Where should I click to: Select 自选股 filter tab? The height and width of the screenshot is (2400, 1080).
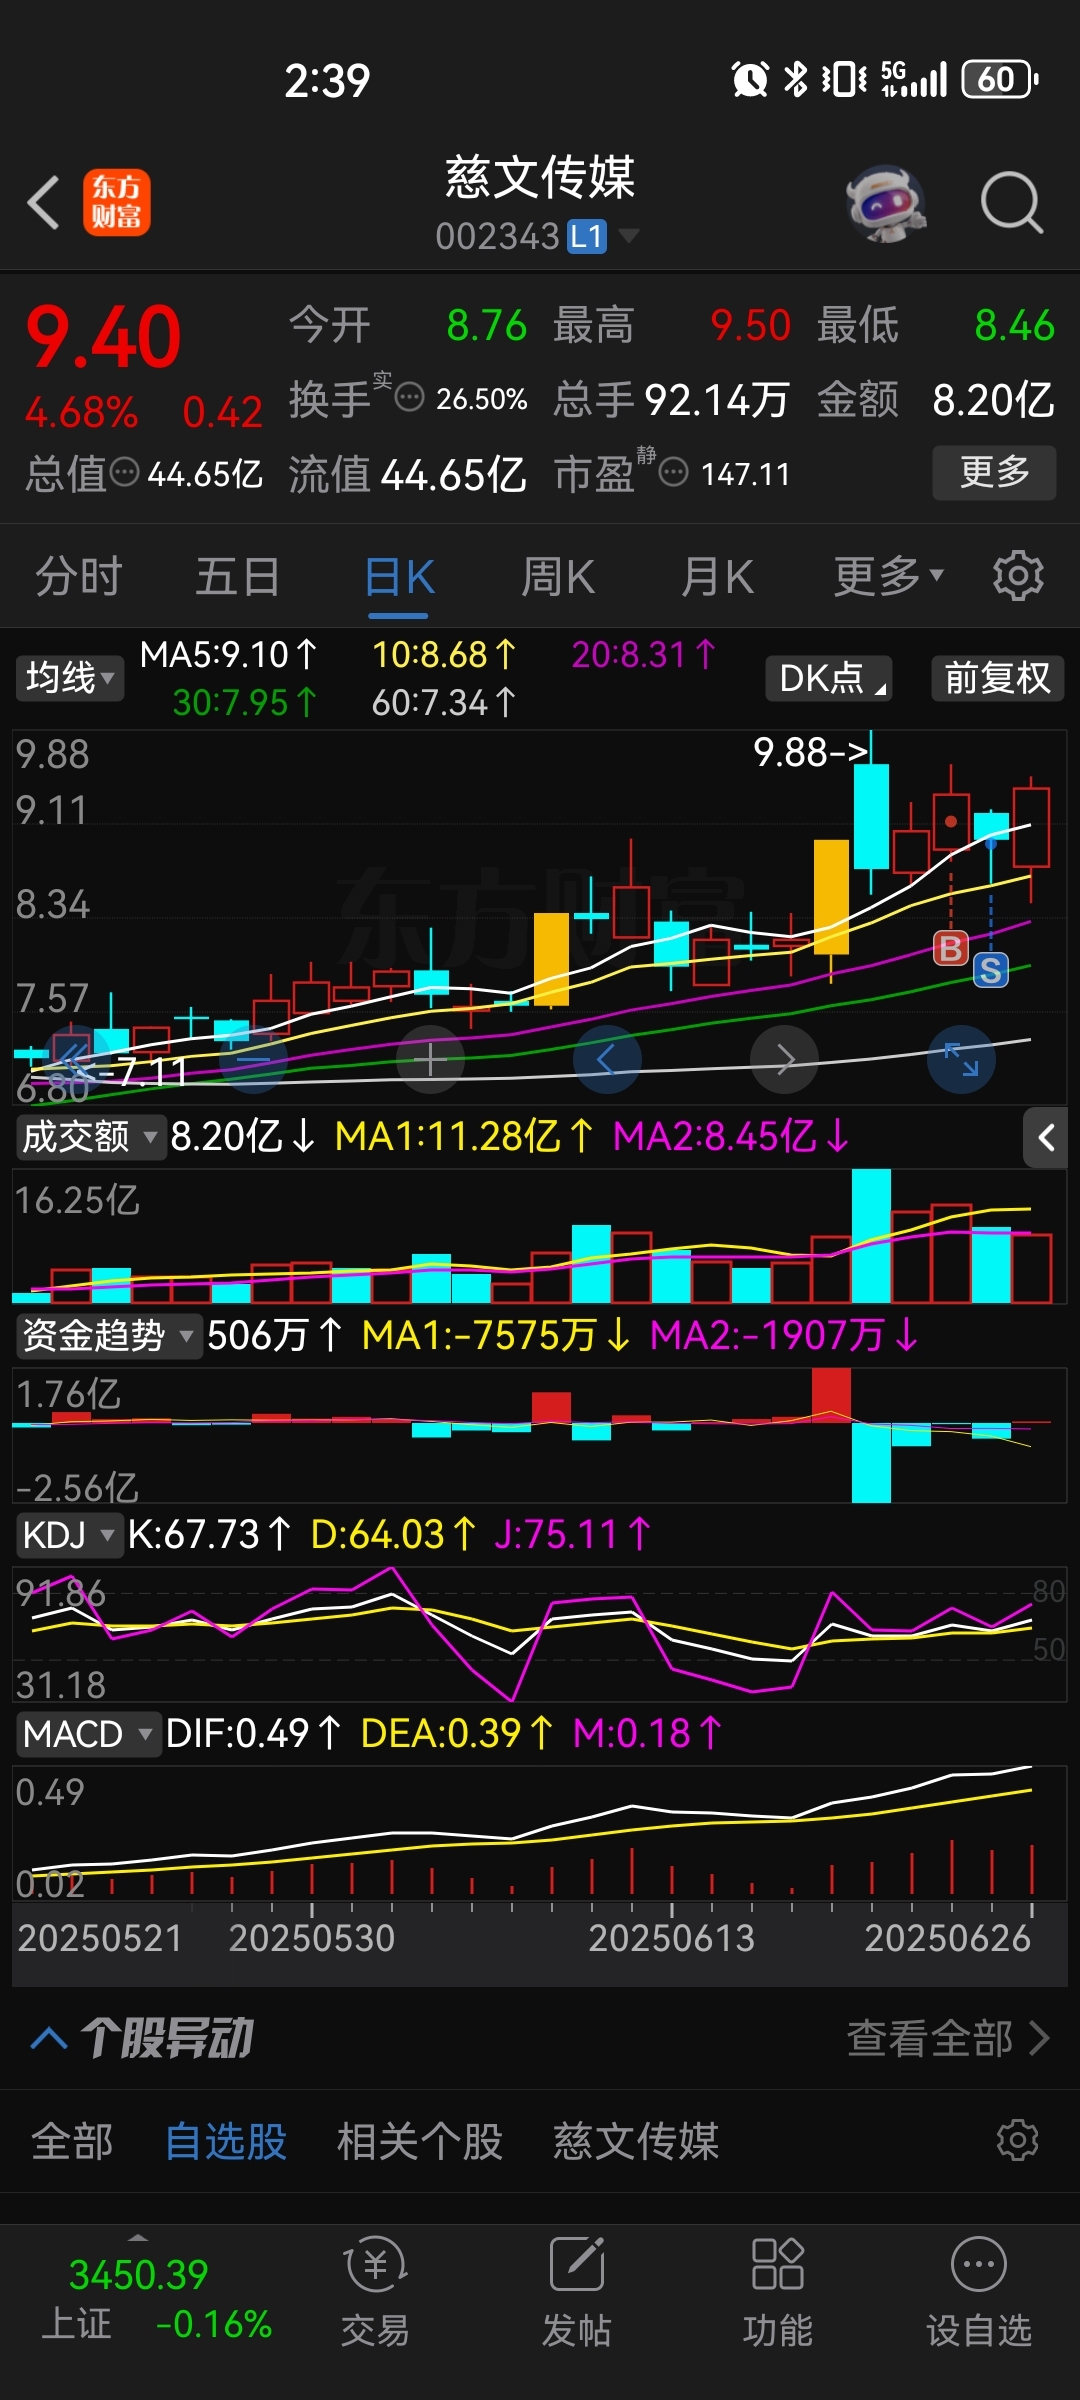[x=226, y=2141]
